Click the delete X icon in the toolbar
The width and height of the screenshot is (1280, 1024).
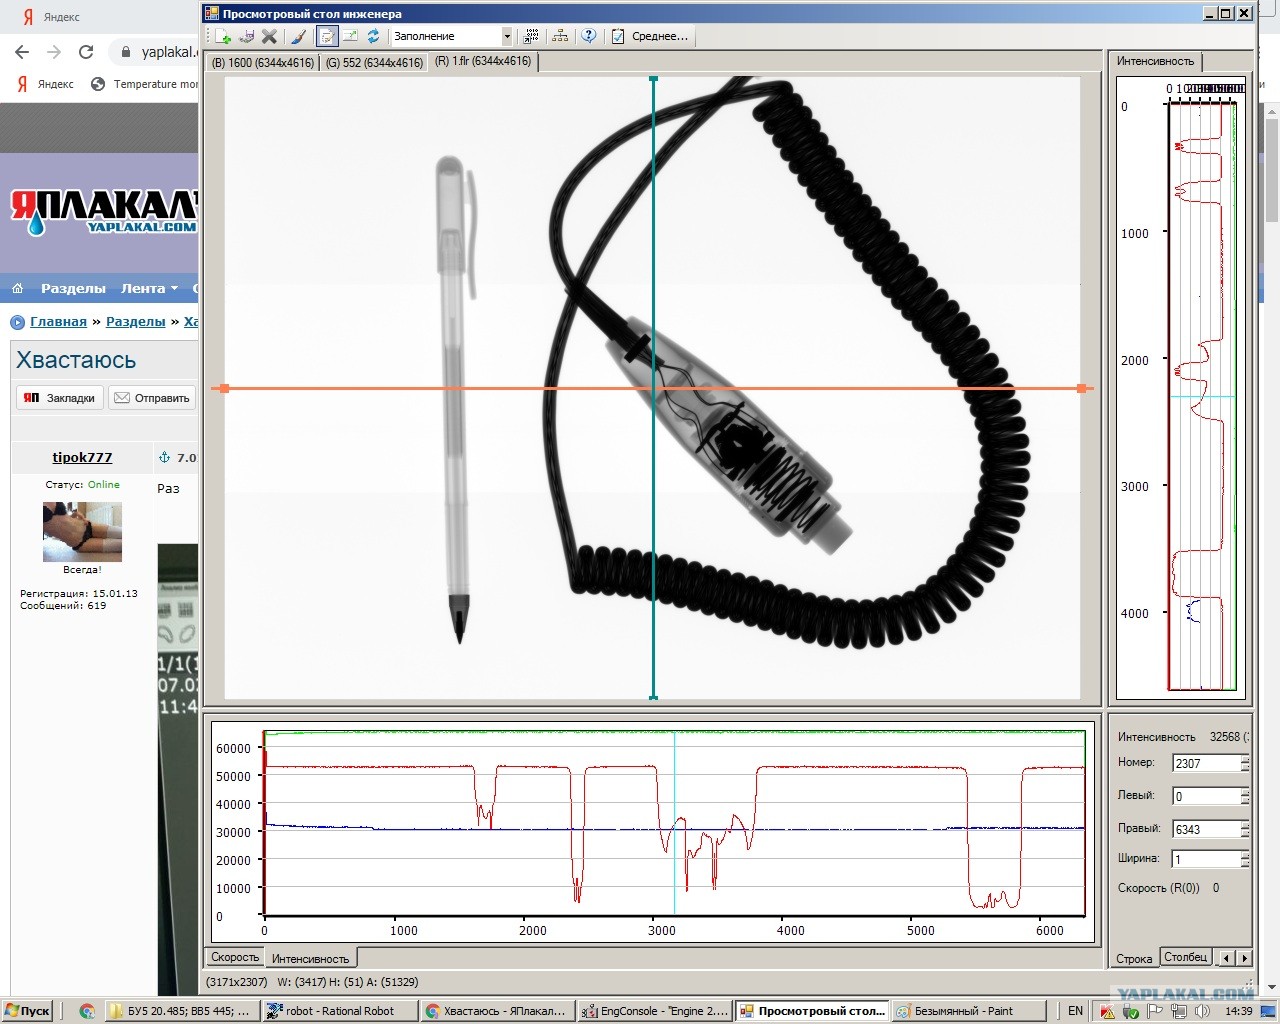(269, 36)
